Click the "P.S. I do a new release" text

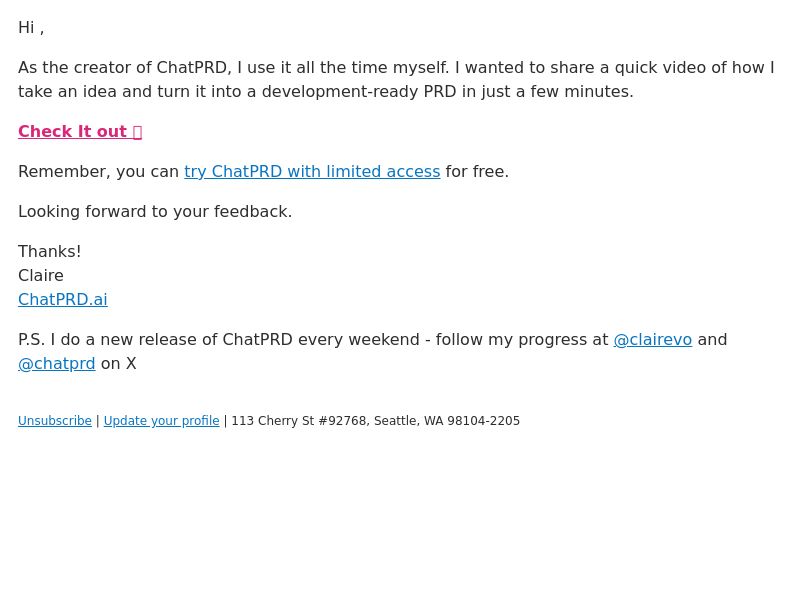[x=118, y=339]
